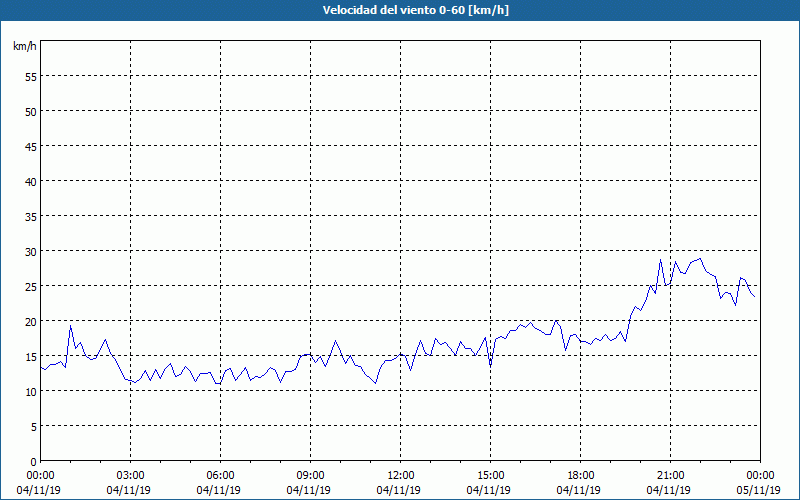This screenshot has width=800, height=500.
Task: Click the '30' y-axis label
Action: click(31, 251)
